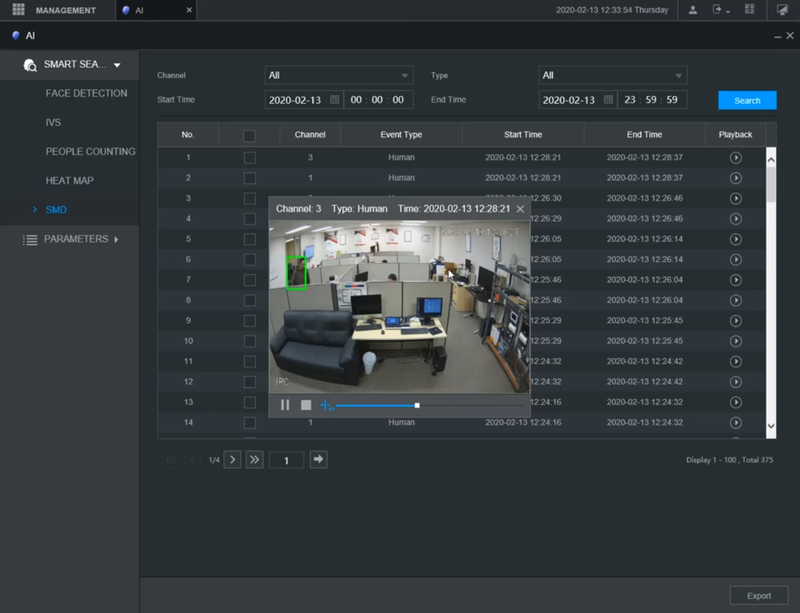Open the Type dropdown
The image size is (800, 613).
[612, 75]
